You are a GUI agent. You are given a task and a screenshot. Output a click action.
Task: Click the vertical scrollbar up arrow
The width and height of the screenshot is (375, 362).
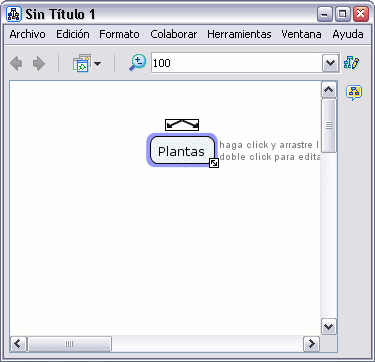(x=329, y=89)
